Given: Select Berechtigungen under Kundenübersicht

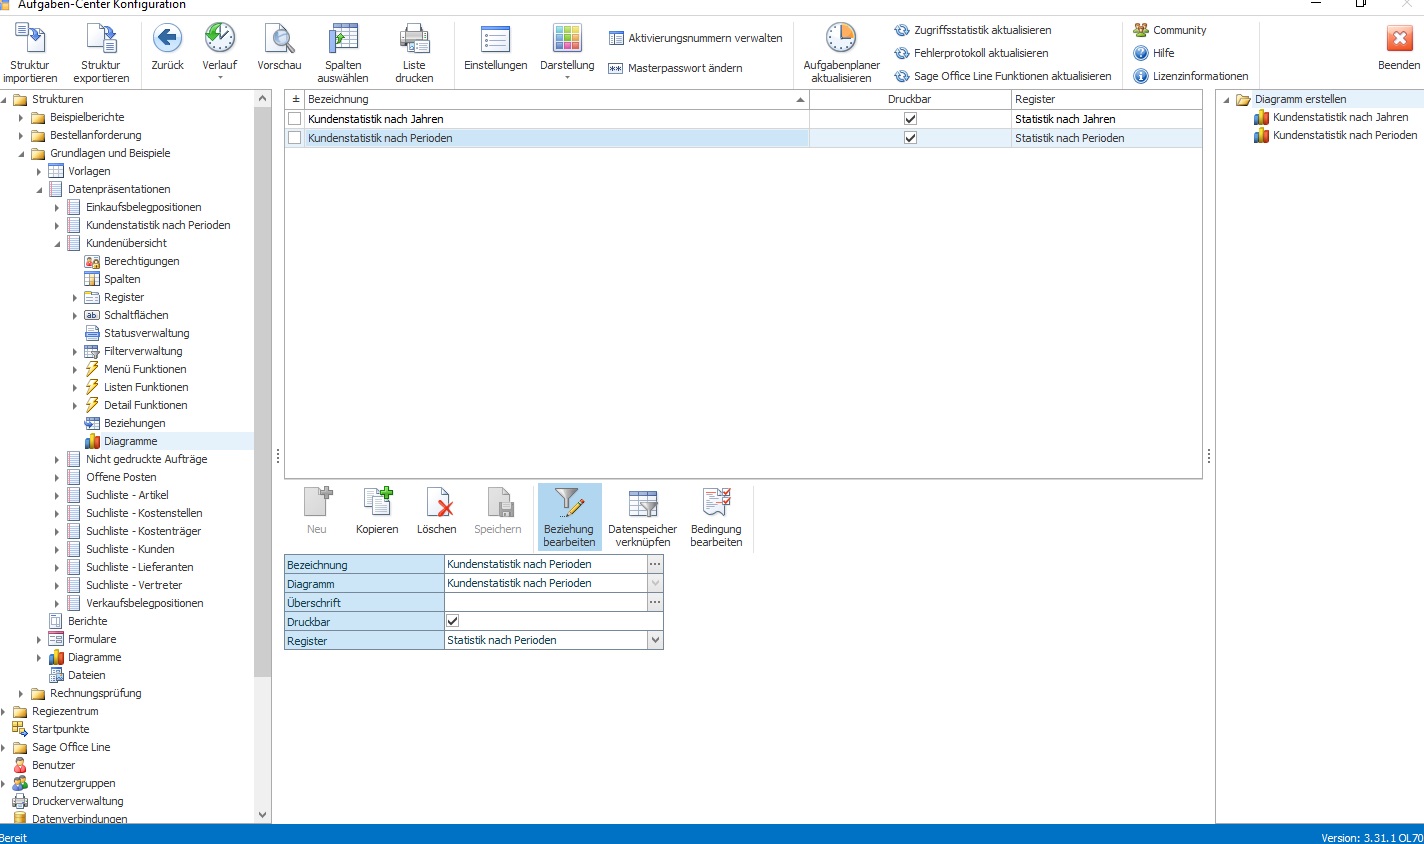Looking at the screenshot, I should click(141, 261).
